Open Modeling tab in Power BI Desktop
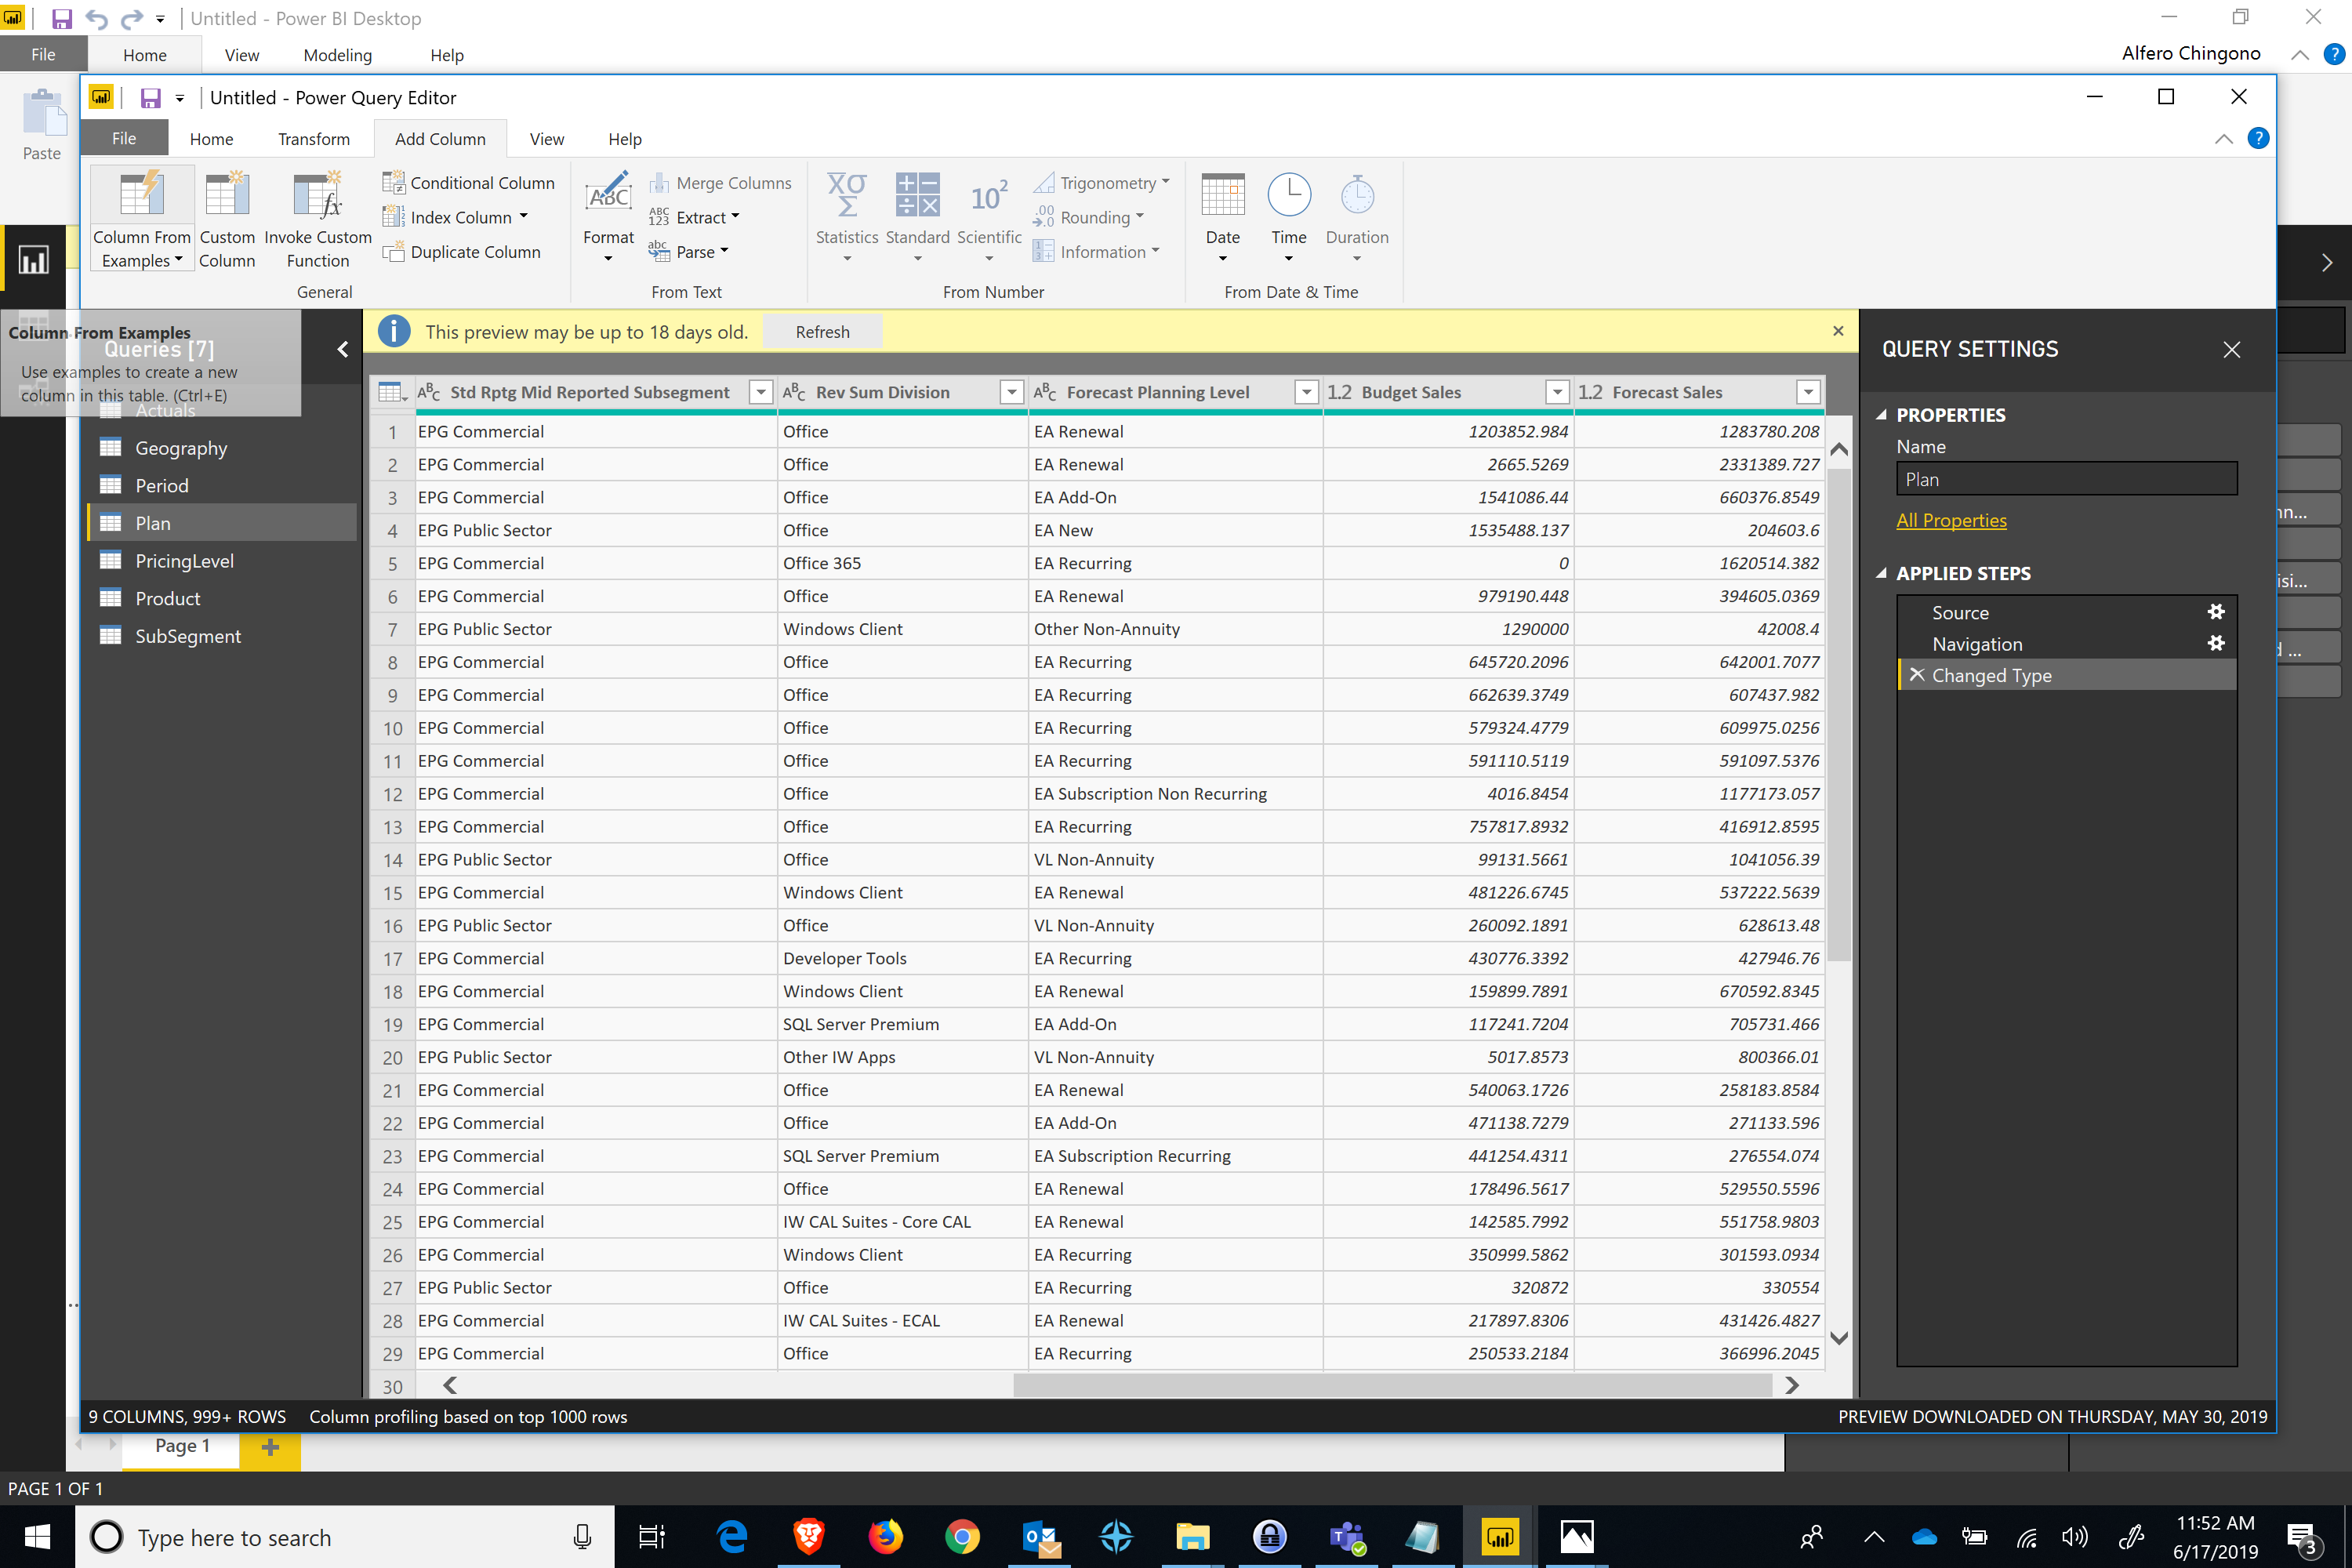Viewport: 2352px width, 1568px height. pos(338,55)
